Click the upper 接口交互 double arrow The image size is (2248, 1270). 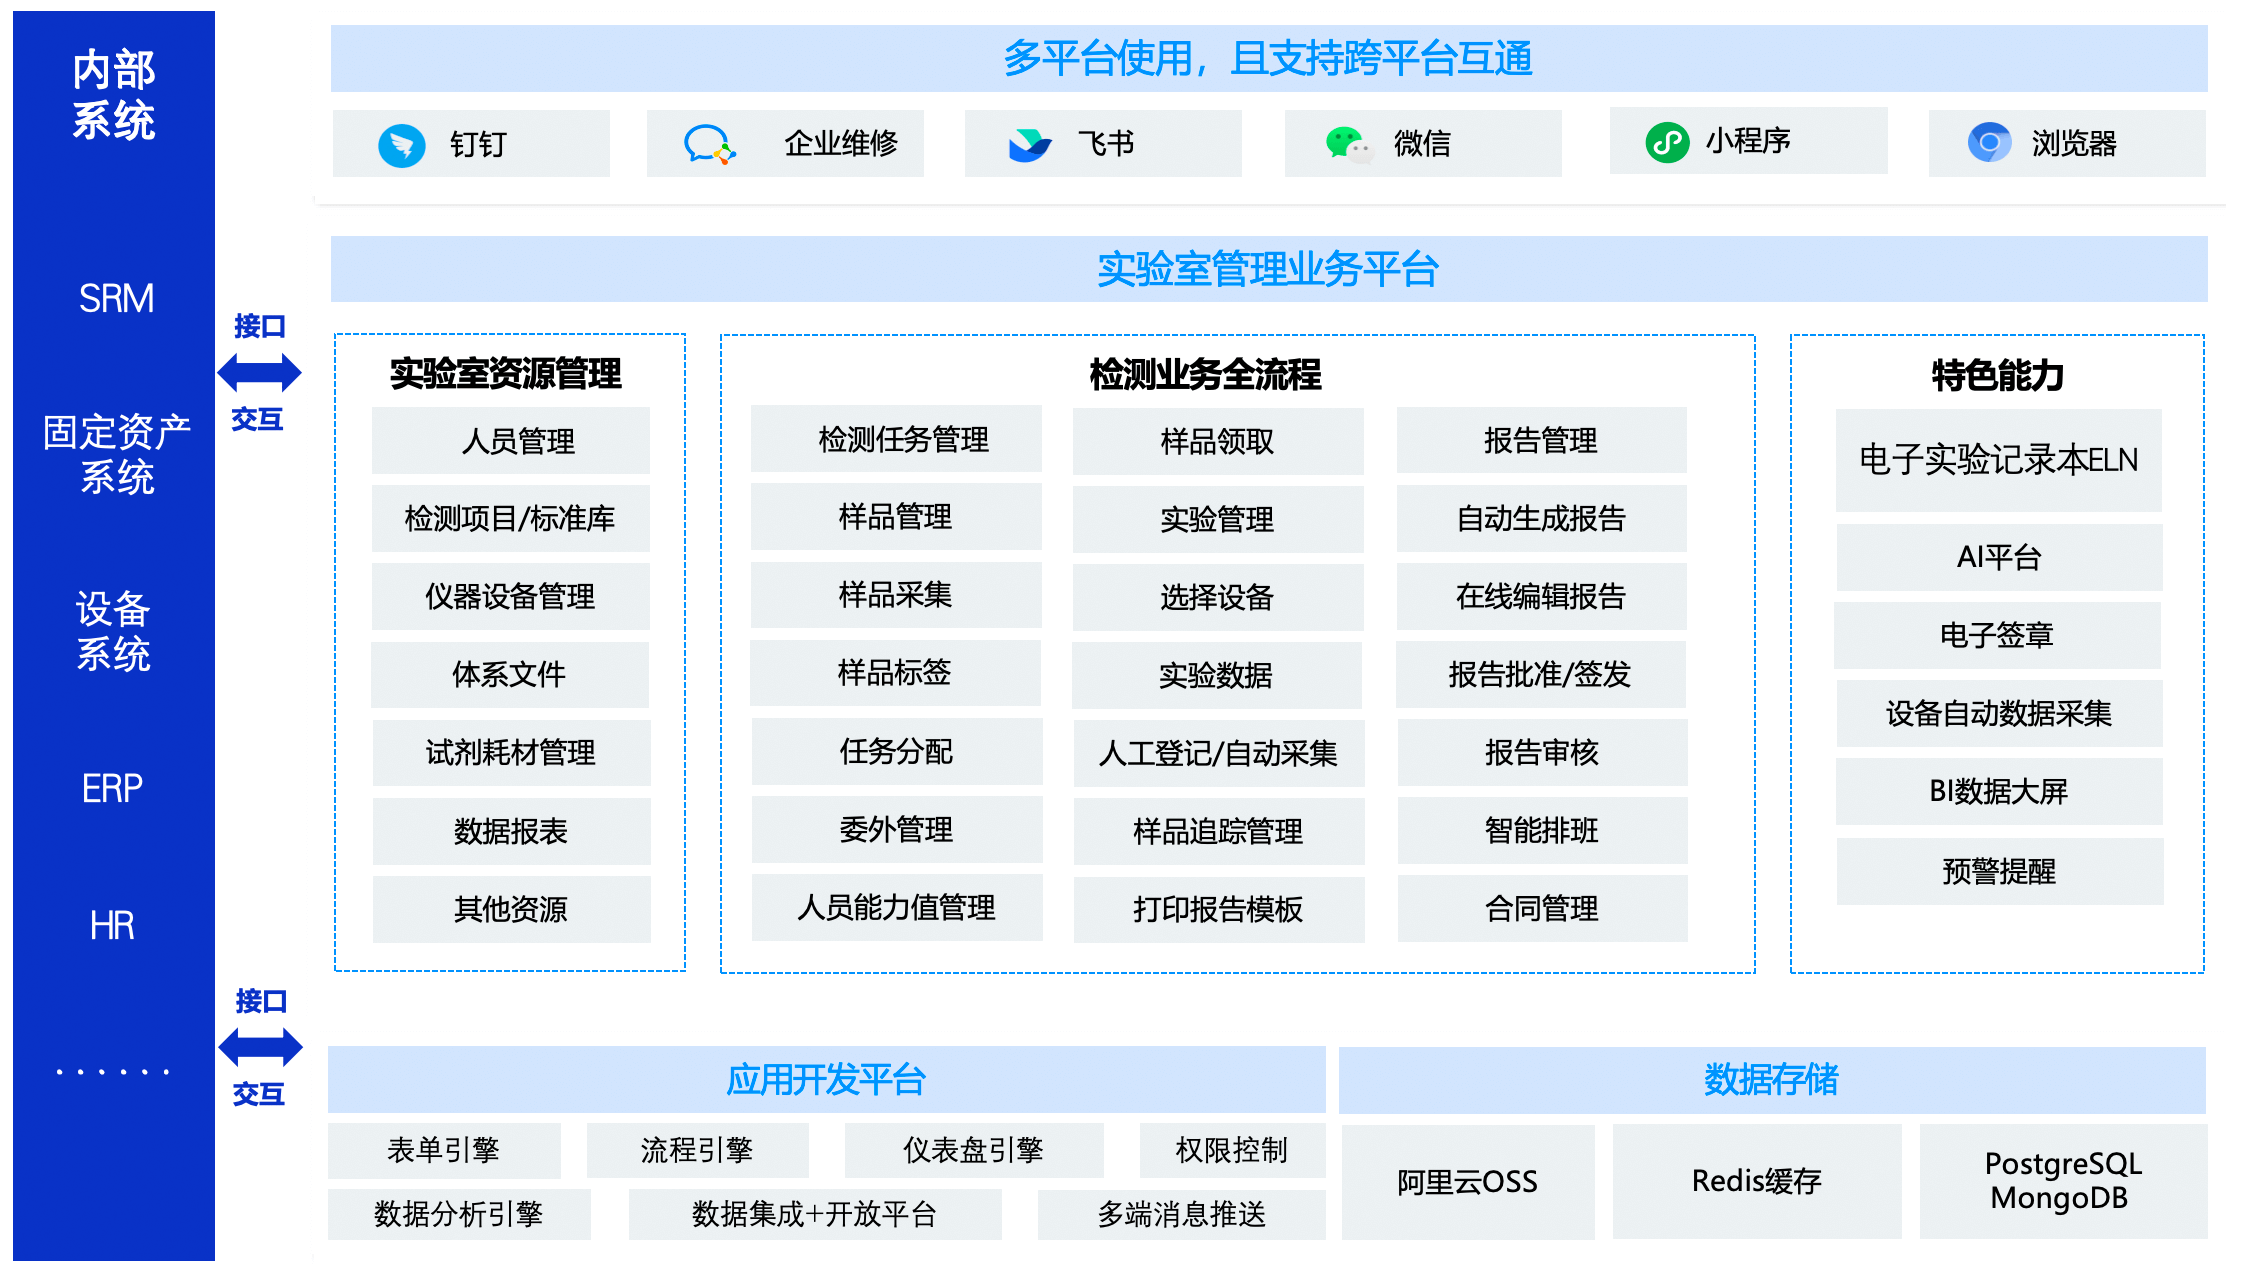259,373
